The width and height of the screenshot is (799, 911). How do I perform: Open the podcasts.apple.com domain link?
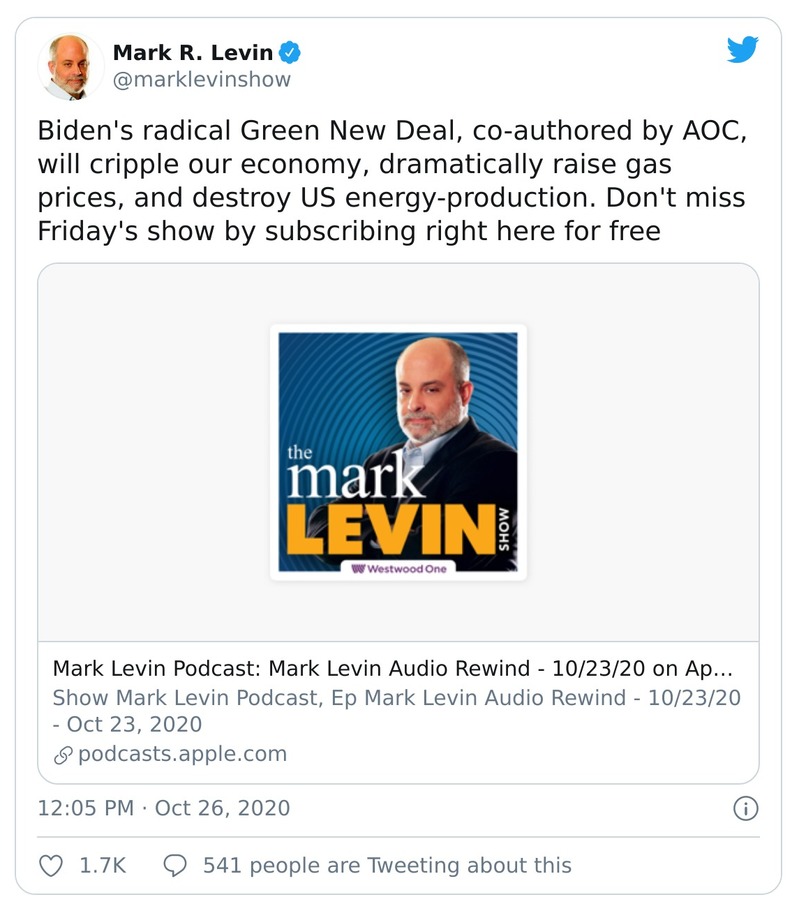[182, 754]
